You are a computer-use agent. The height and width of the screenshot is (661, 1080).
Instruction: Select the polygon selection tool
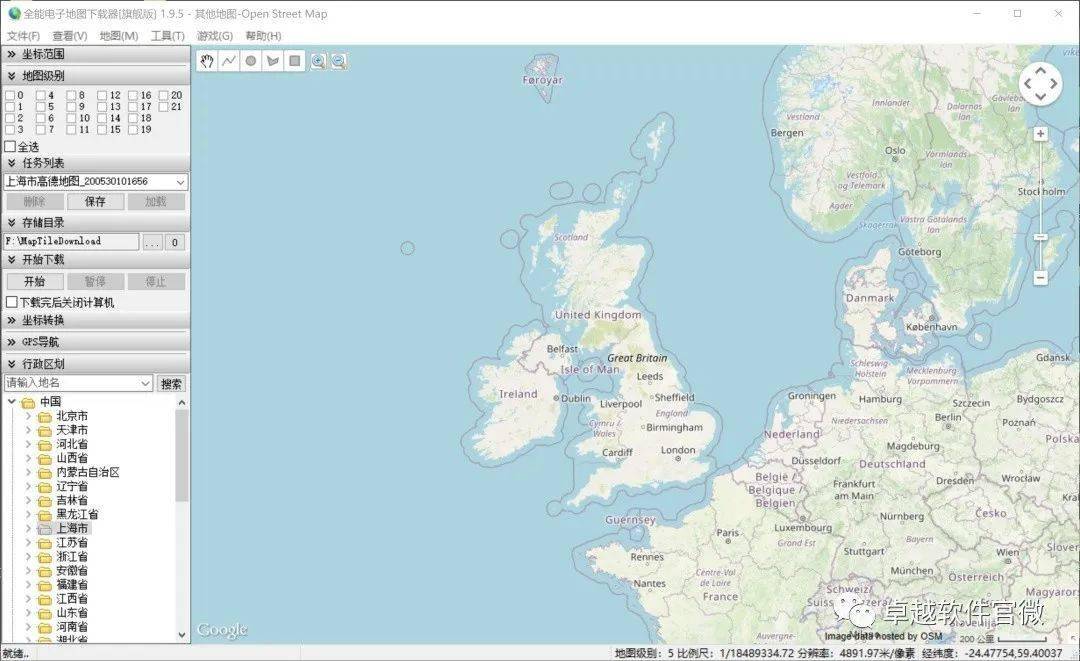point(273,61)
